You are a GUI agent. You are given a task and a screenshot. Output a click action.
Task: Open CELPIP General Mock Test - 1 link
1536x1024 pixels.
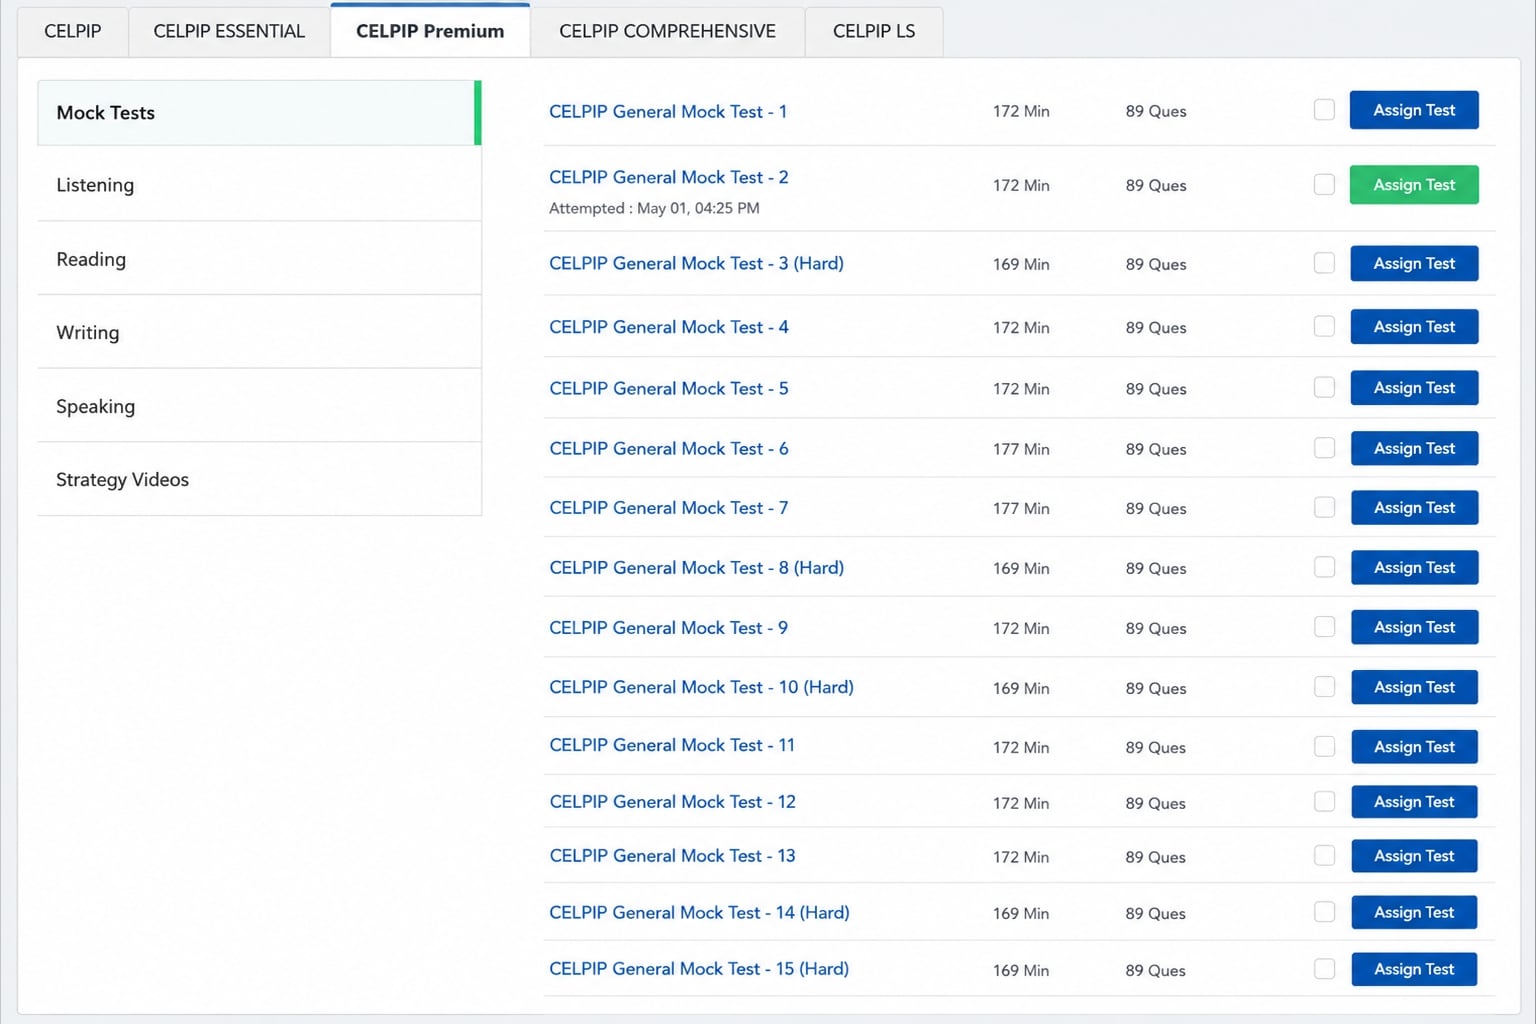668,111
